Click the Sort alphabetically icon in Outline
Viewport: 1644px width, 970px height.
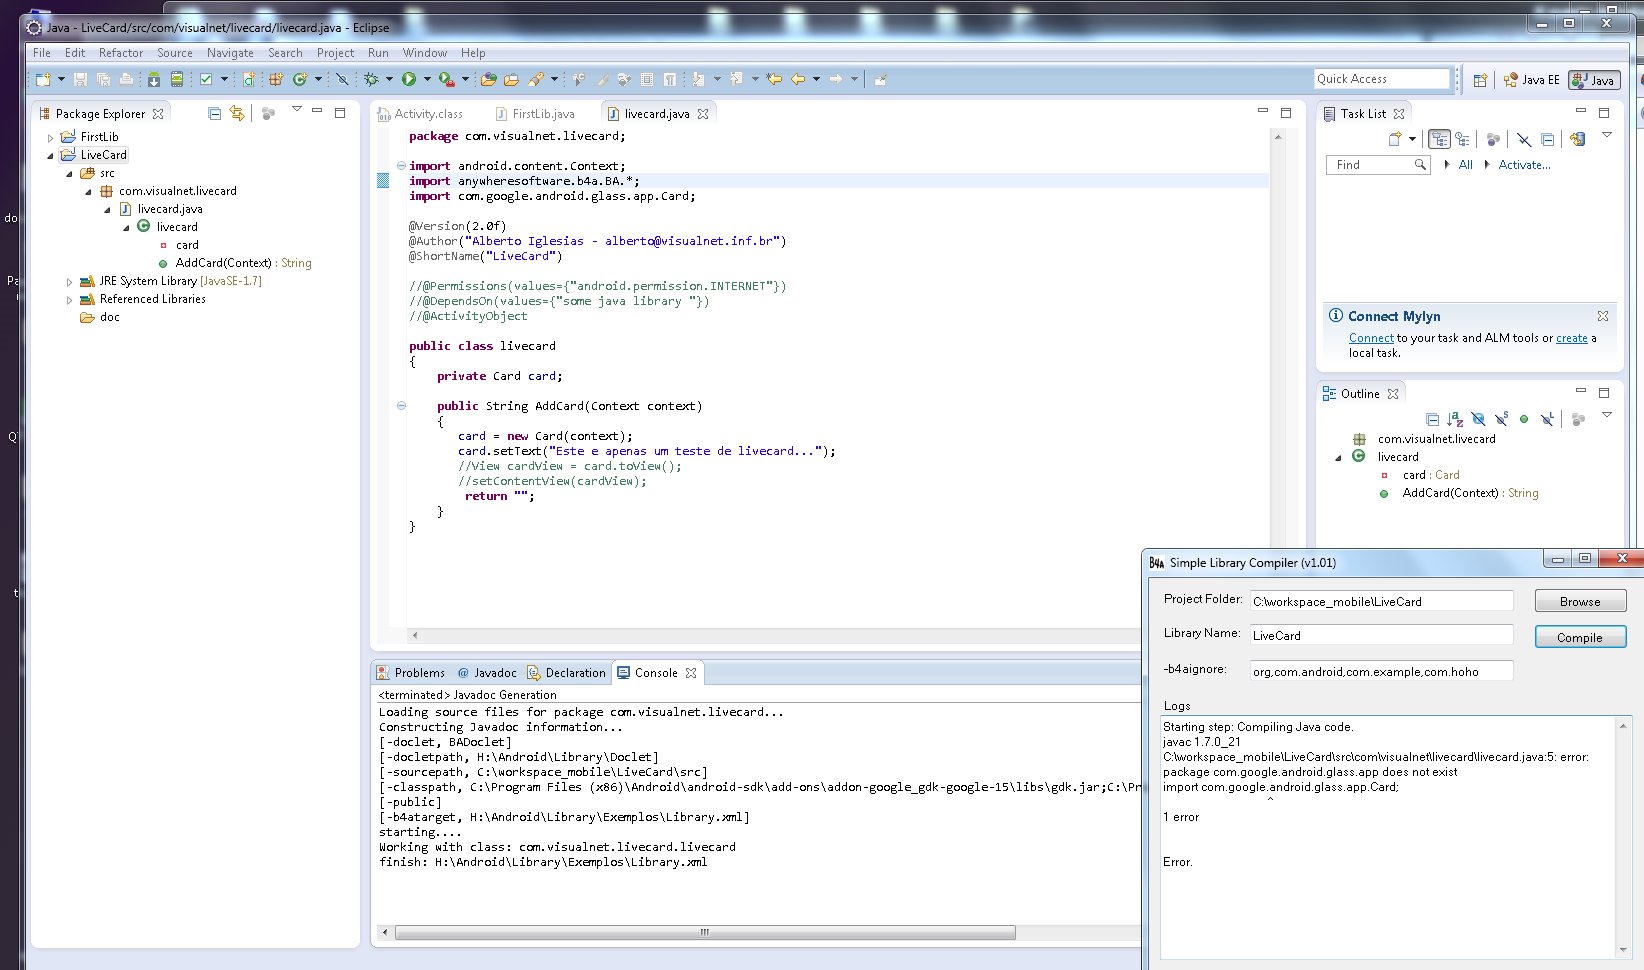pyautogui.click(x=1455, y=419)
